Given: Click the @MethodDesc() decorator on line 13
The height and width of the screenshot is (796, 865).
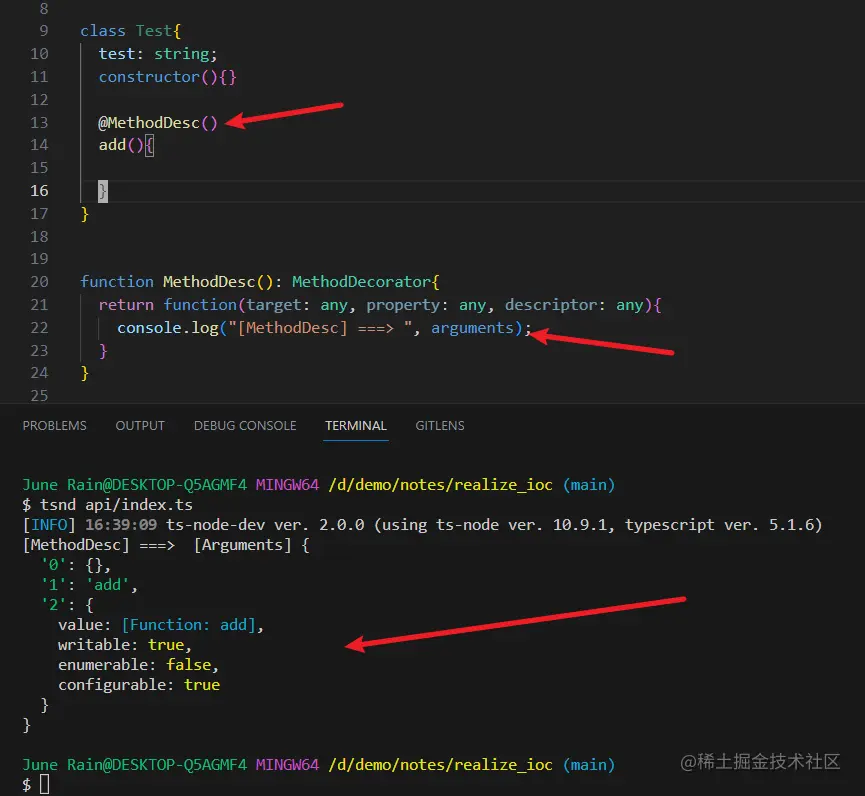Looking at the screenshot, I should pyautogui.click(x=158, y=122).
